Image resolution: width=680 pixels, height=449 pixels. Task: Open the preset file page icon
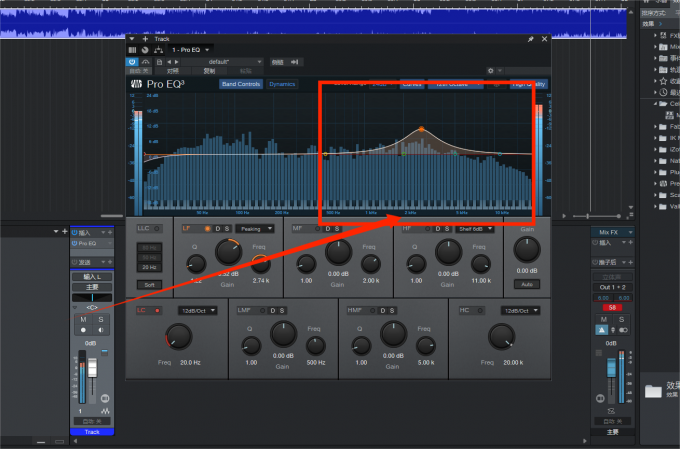[x=160, y=62]
